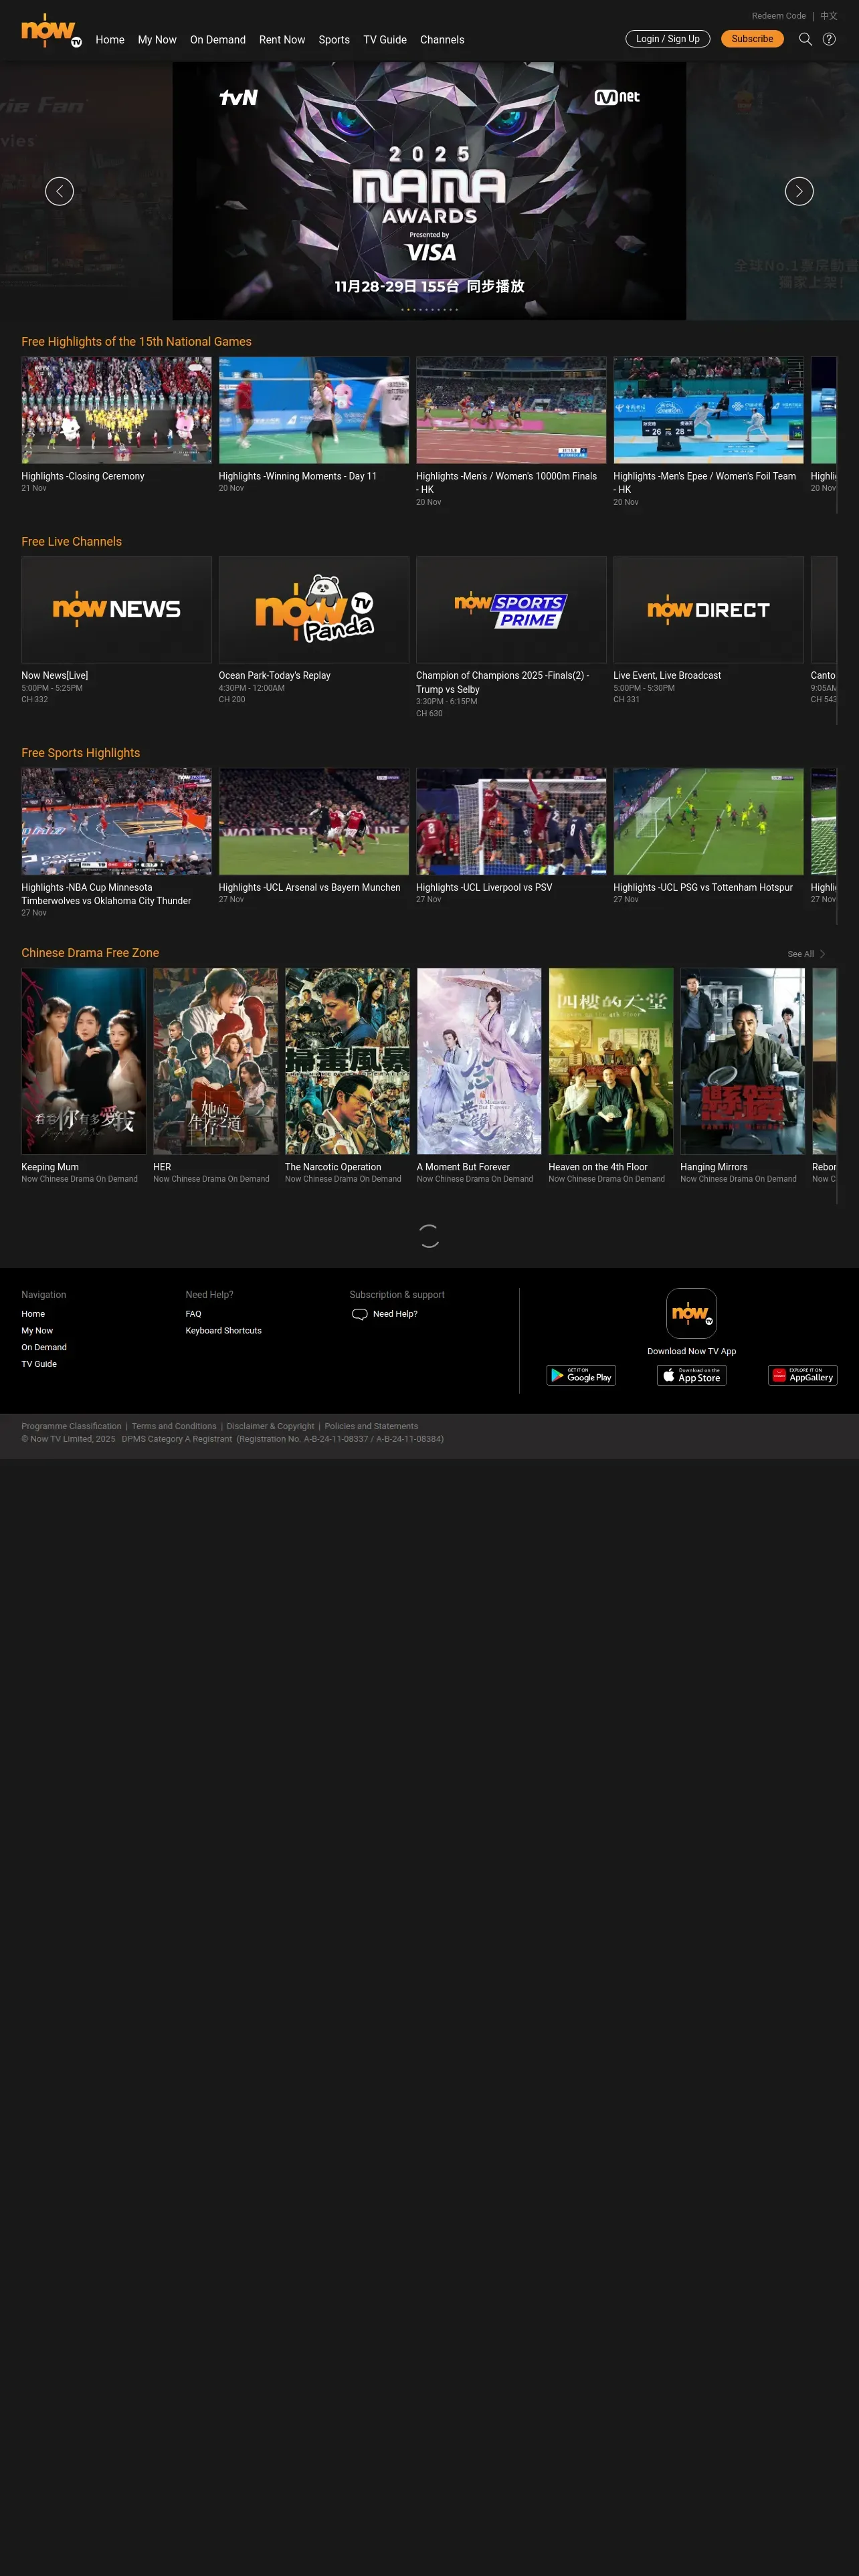
Task: Open Keyboard Shortcuts footer link
Action: pos(223,1331)
